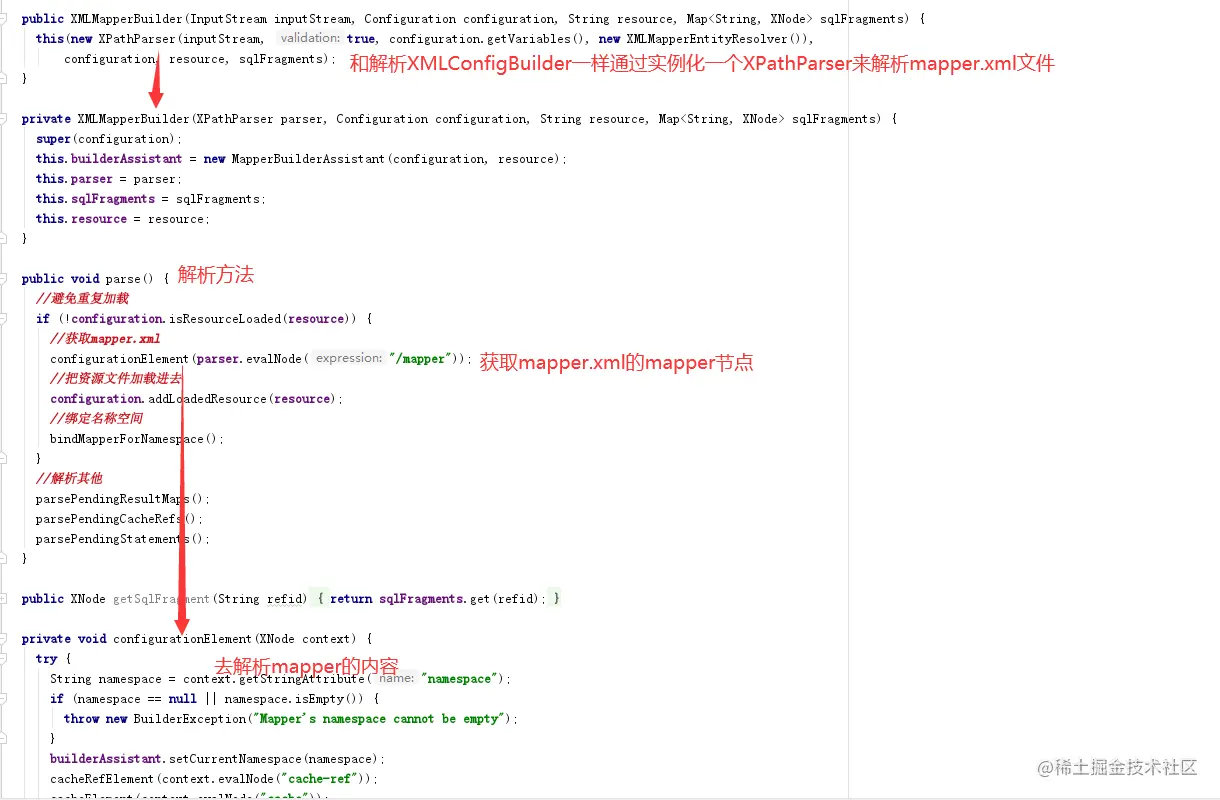1220x800 pixels.
Task: Collapse the try block fold marker
Action: point(5,659)
